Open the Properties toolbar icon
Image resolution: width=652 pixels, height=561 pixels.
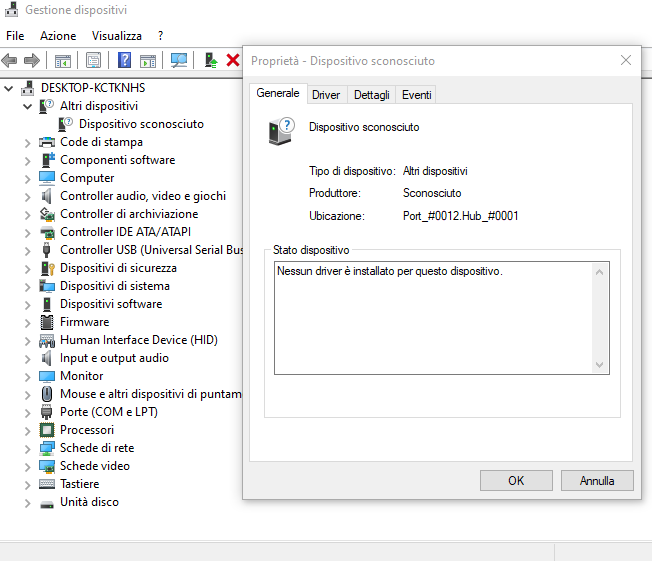[94, 61]
